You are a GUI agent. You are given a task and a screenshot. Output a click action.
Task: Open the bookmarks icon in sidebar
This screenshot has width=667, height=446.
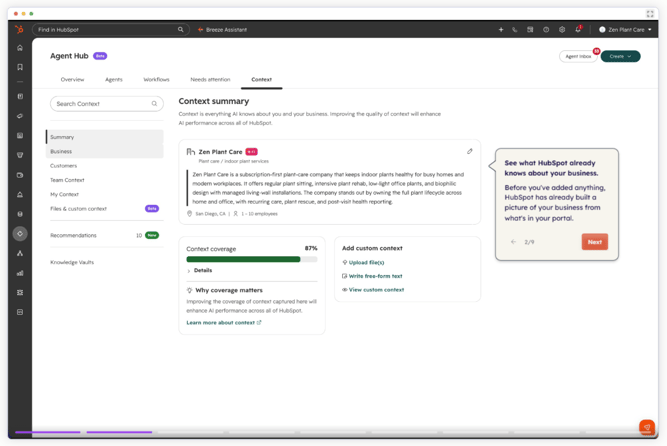(x=20, y=67)
